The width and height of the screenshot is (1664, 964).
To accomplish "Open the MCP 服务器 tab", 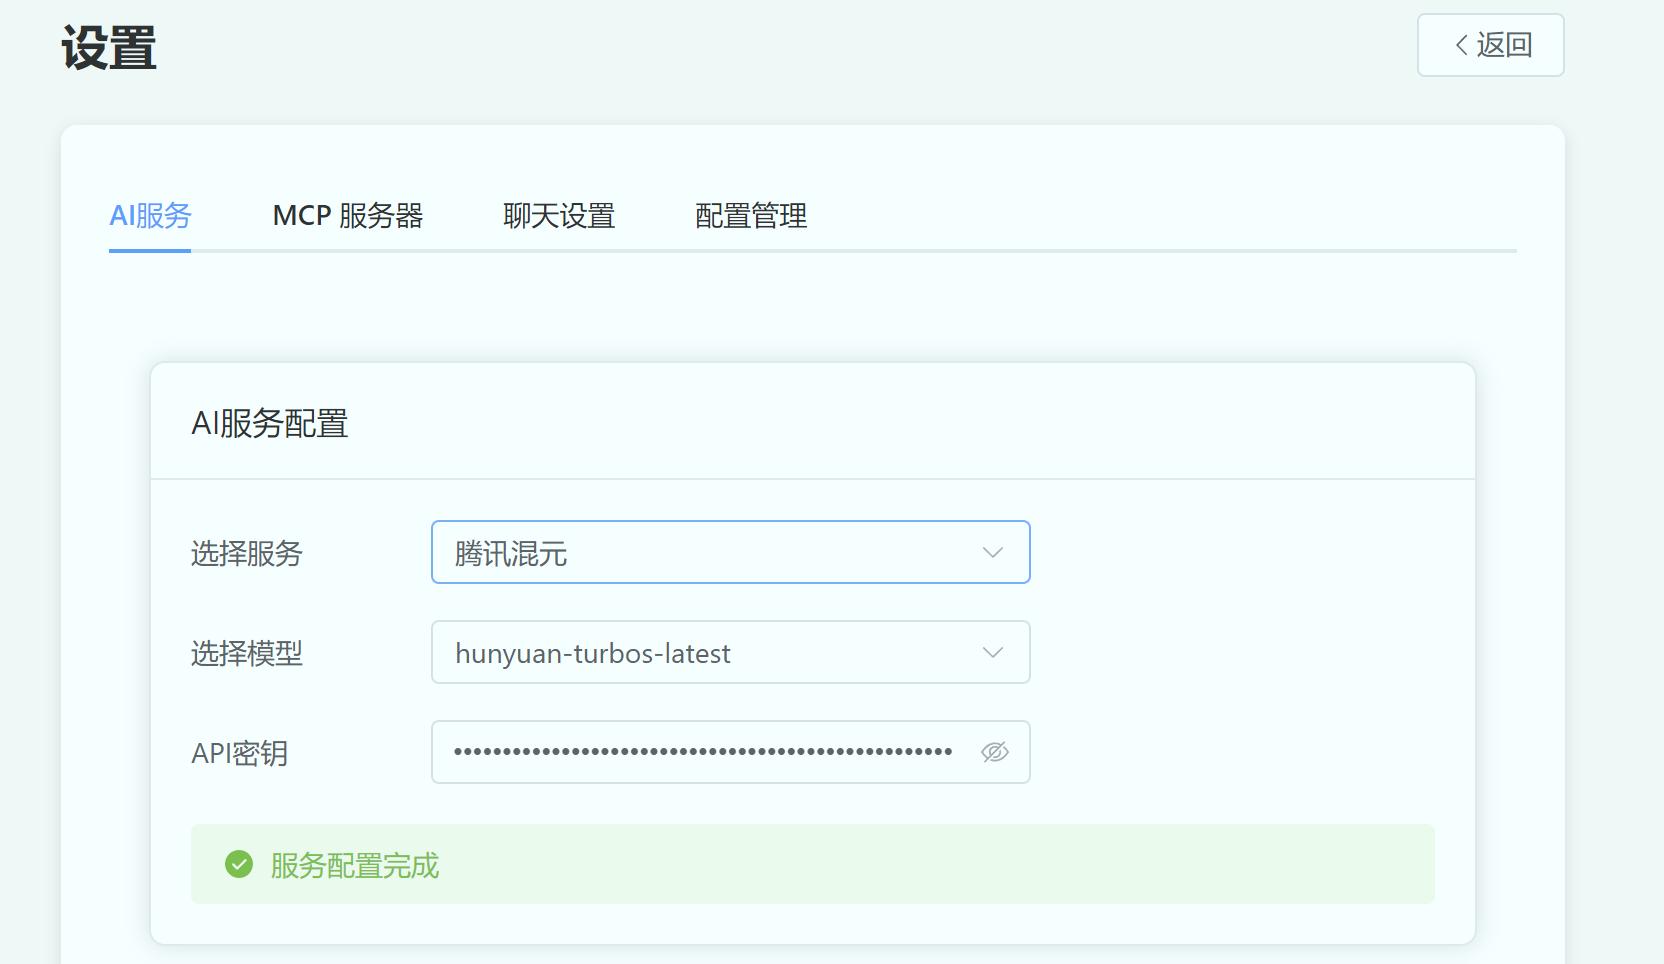I will [347, 216].
